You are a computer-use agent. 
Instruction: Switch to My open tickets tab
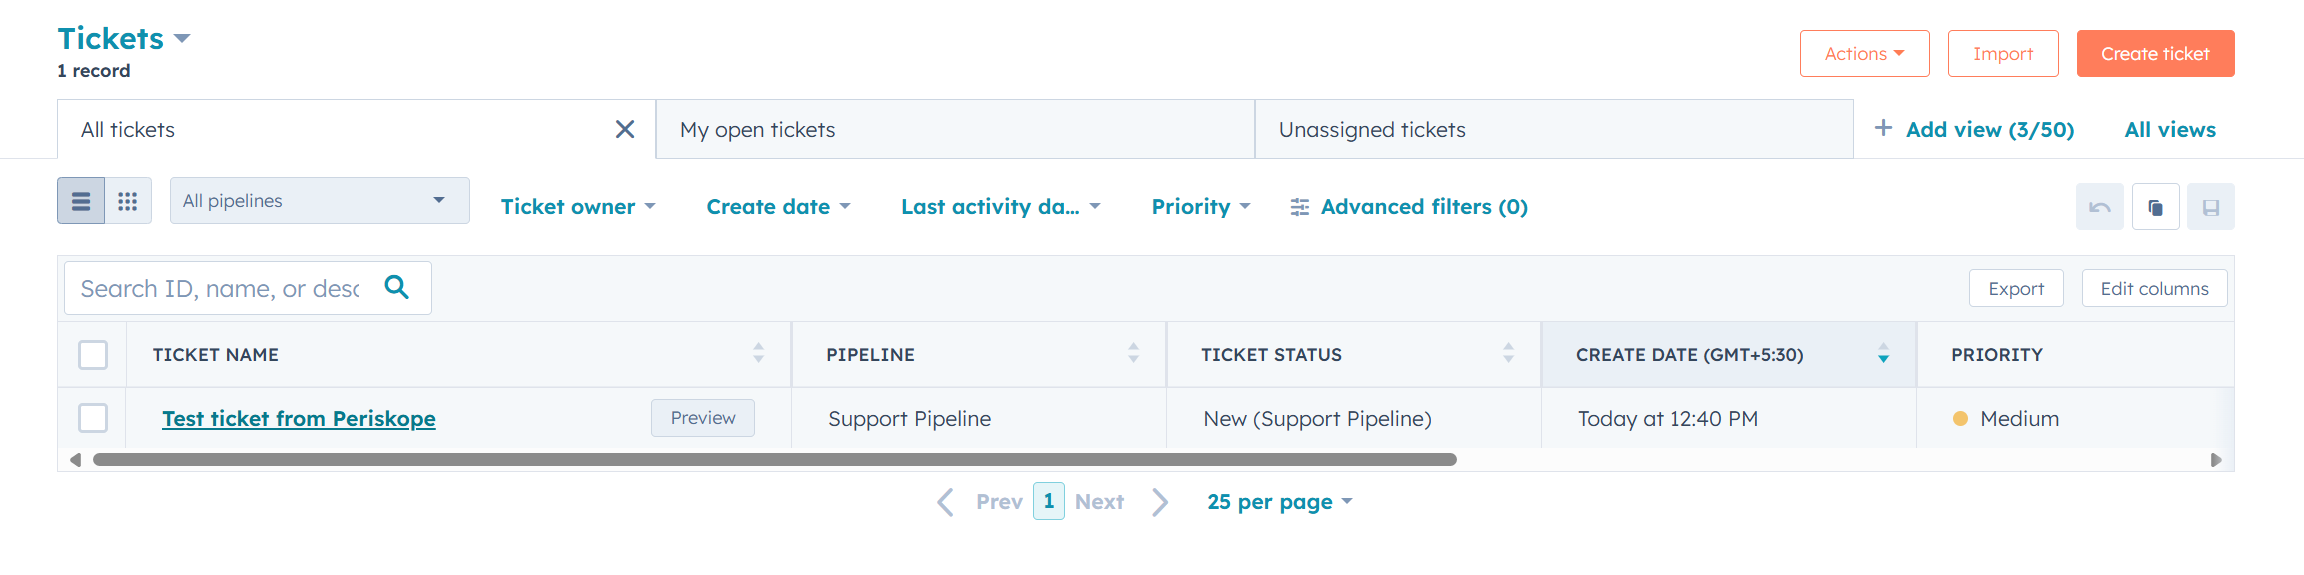(x=955, y=129)
